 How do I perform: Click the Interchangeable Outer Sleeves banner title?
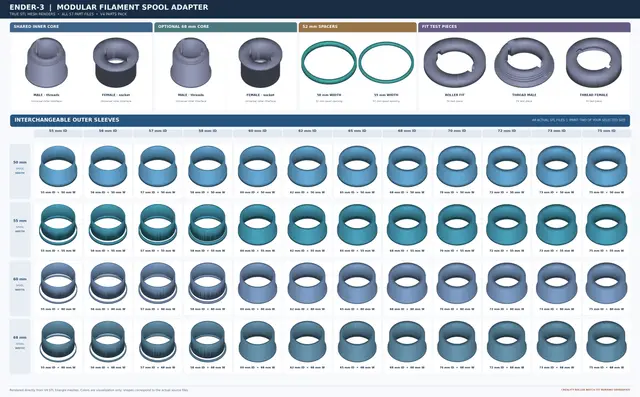[x=67, y=120]
